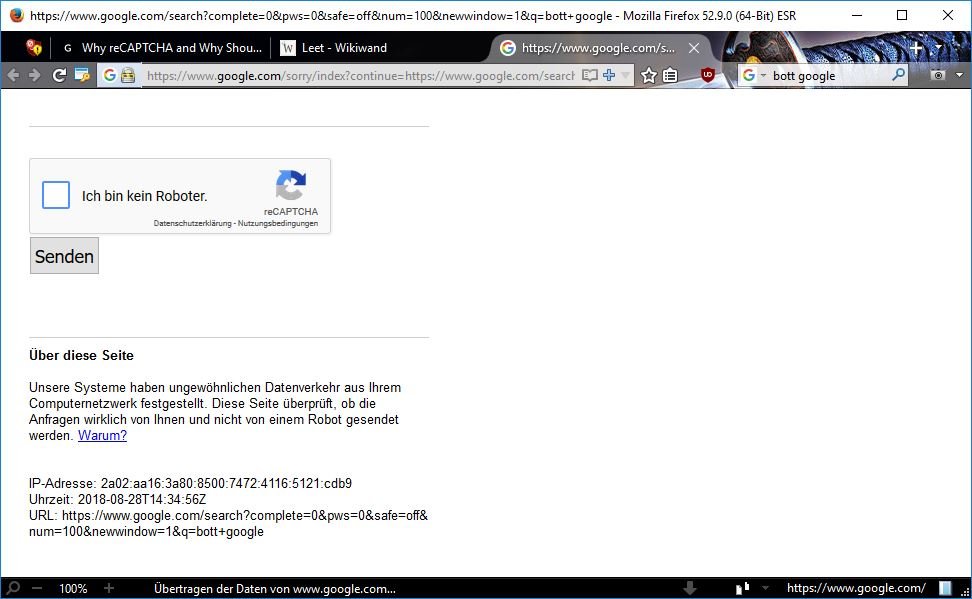Open the search engine selector dropdown
The width and height of the screenshot is (972, 599).
pos(754,76)
